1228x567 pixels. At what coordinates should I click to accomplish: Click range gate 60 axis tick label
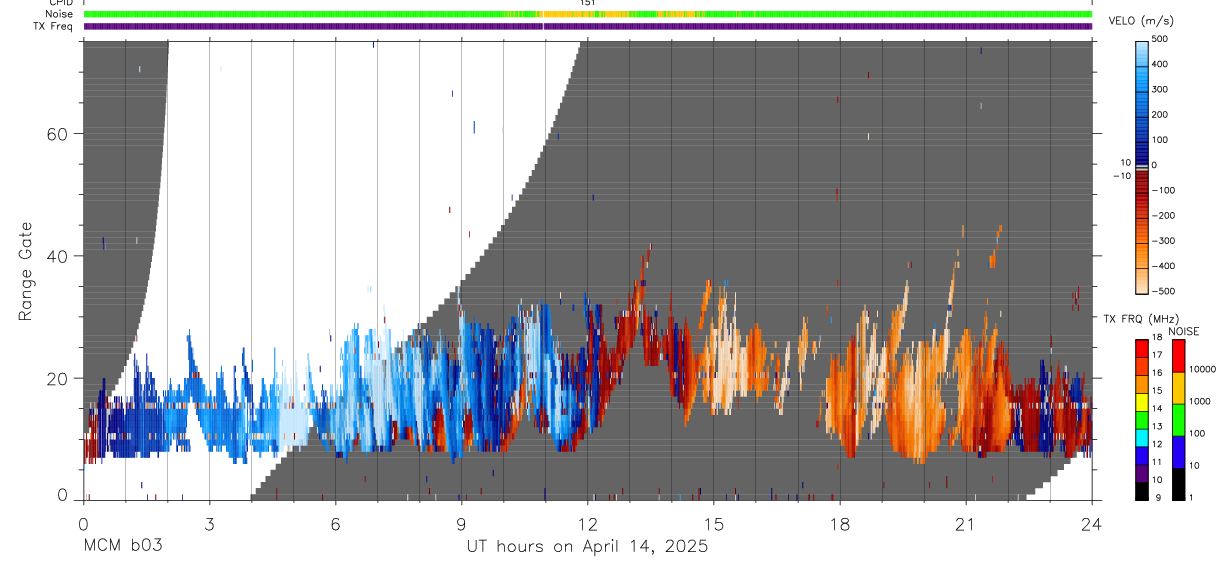[x=56, y=134]
